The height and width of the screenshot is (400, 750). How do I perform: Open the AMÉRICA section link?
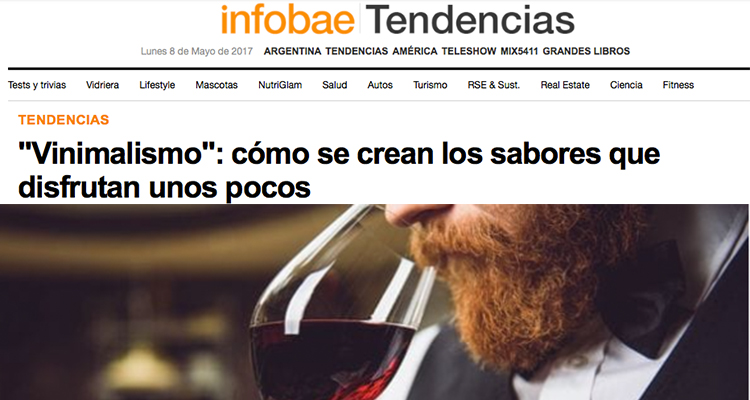[x=415, y=51]
